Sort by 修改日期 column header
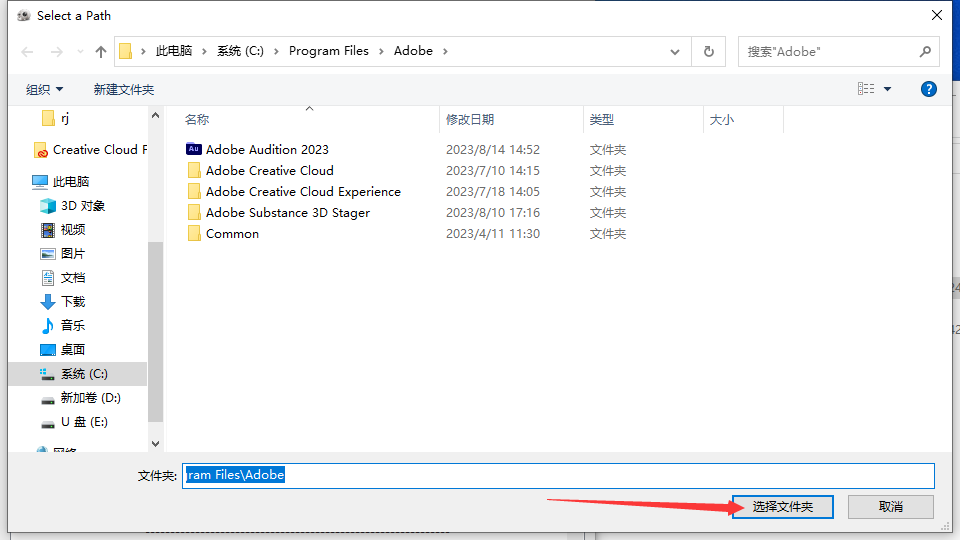The width and height of the screenshot is (960, 540). (x=470, y=120)
